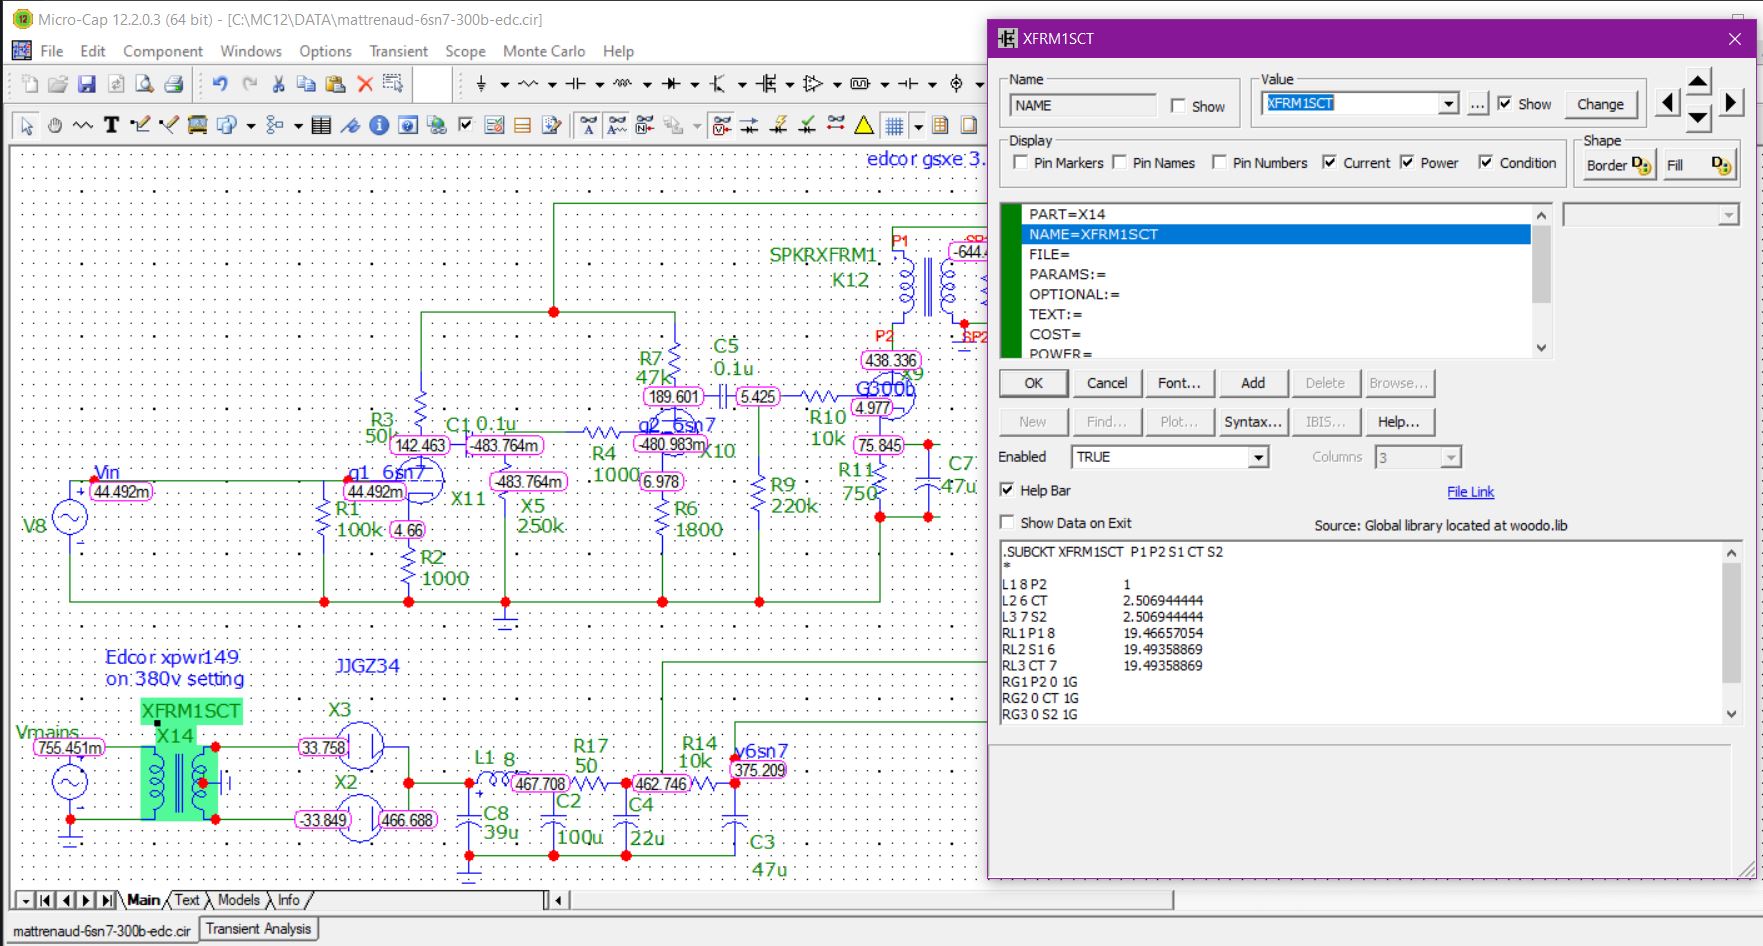The width and height of the screenshot is (1763, 946).
Task: Open the File Link hyperlink
Action: tap(1470, 492)
